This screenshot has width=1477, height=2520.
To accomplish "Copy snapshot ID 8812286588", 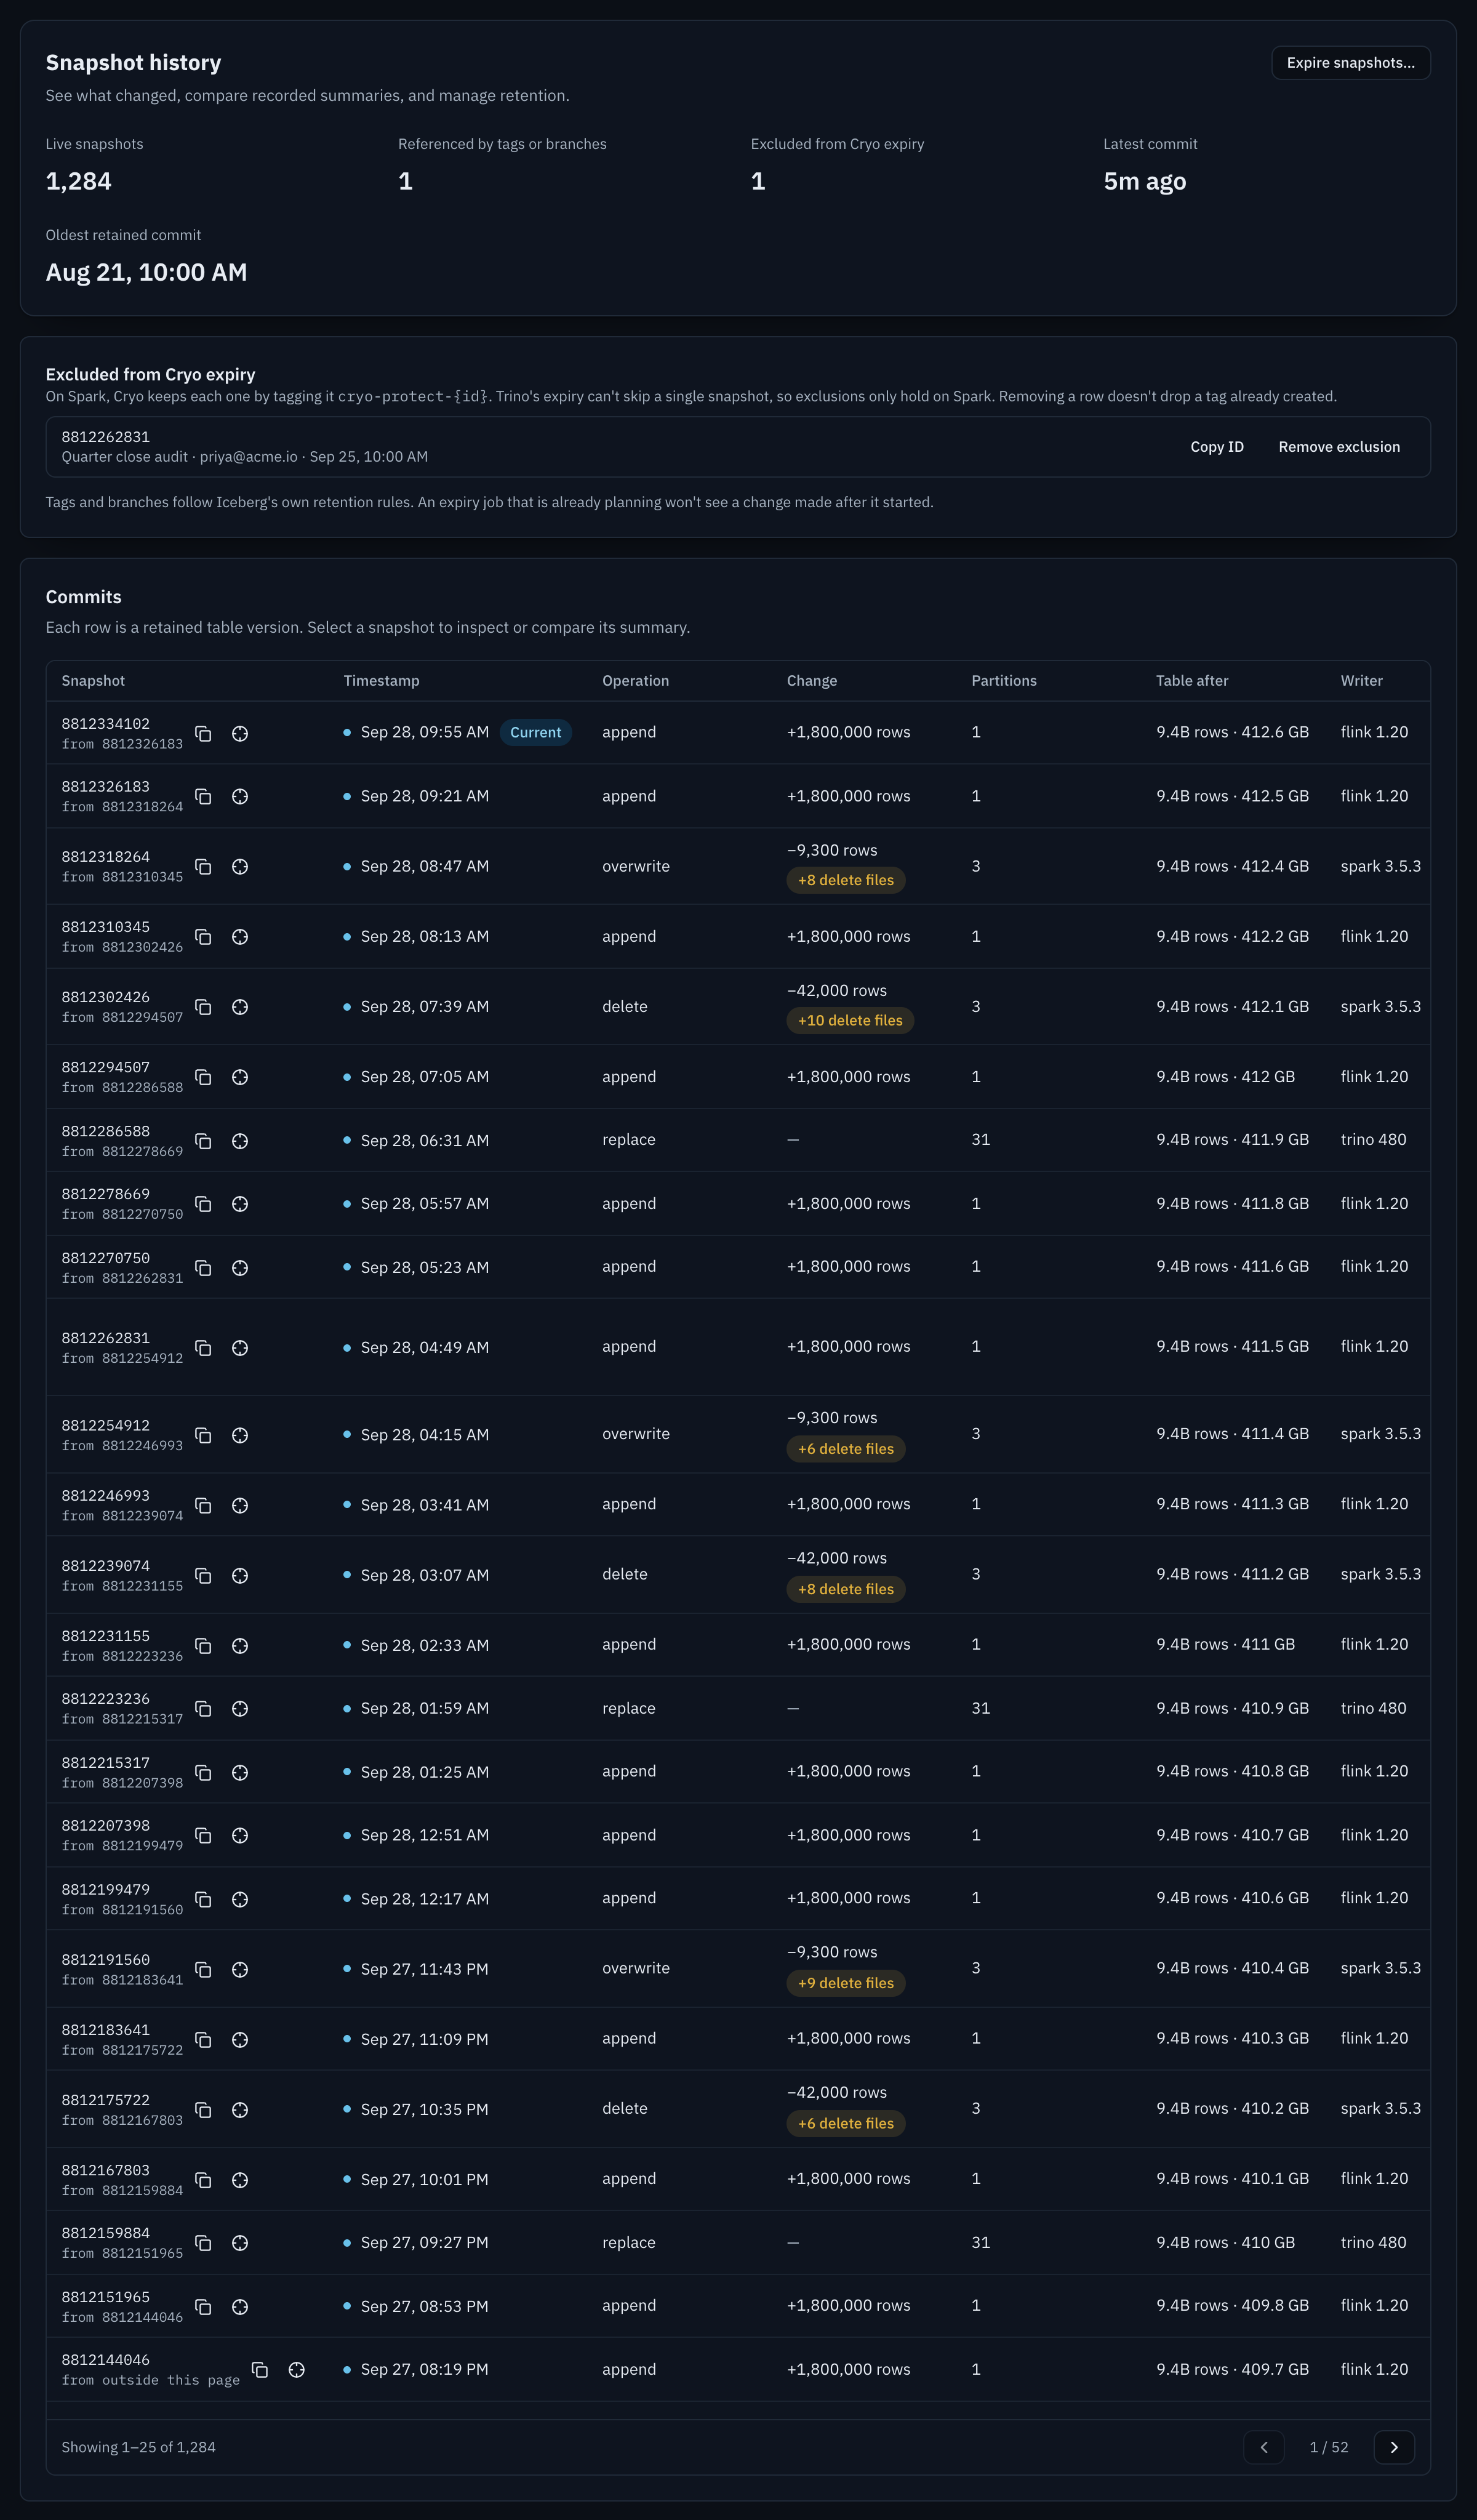I will [203, 1141].
